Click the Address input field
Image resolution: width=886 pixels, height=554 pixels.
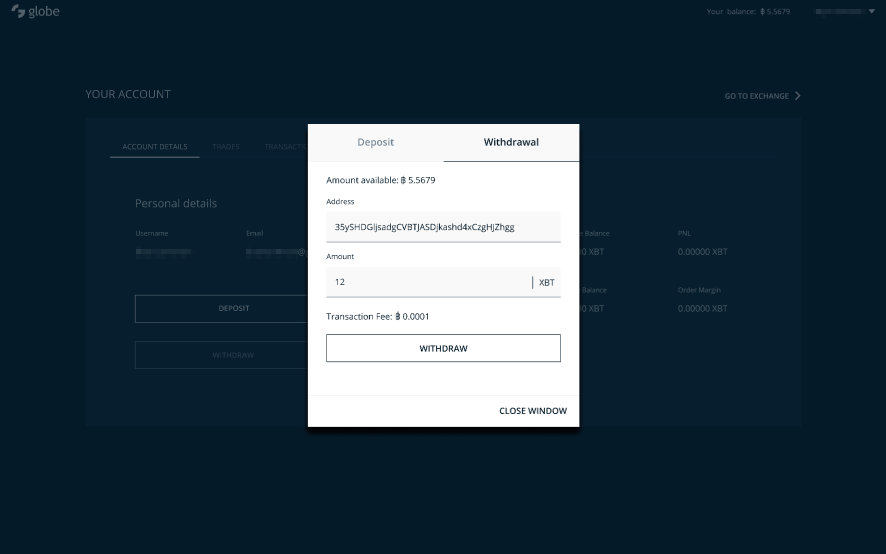[x=443, y=227]
